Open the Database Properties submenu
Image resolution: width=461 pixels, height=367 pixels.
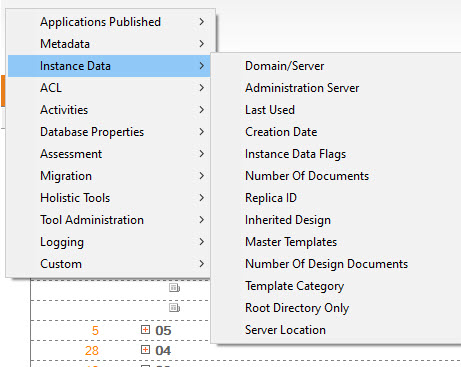[x=109, y=132]
